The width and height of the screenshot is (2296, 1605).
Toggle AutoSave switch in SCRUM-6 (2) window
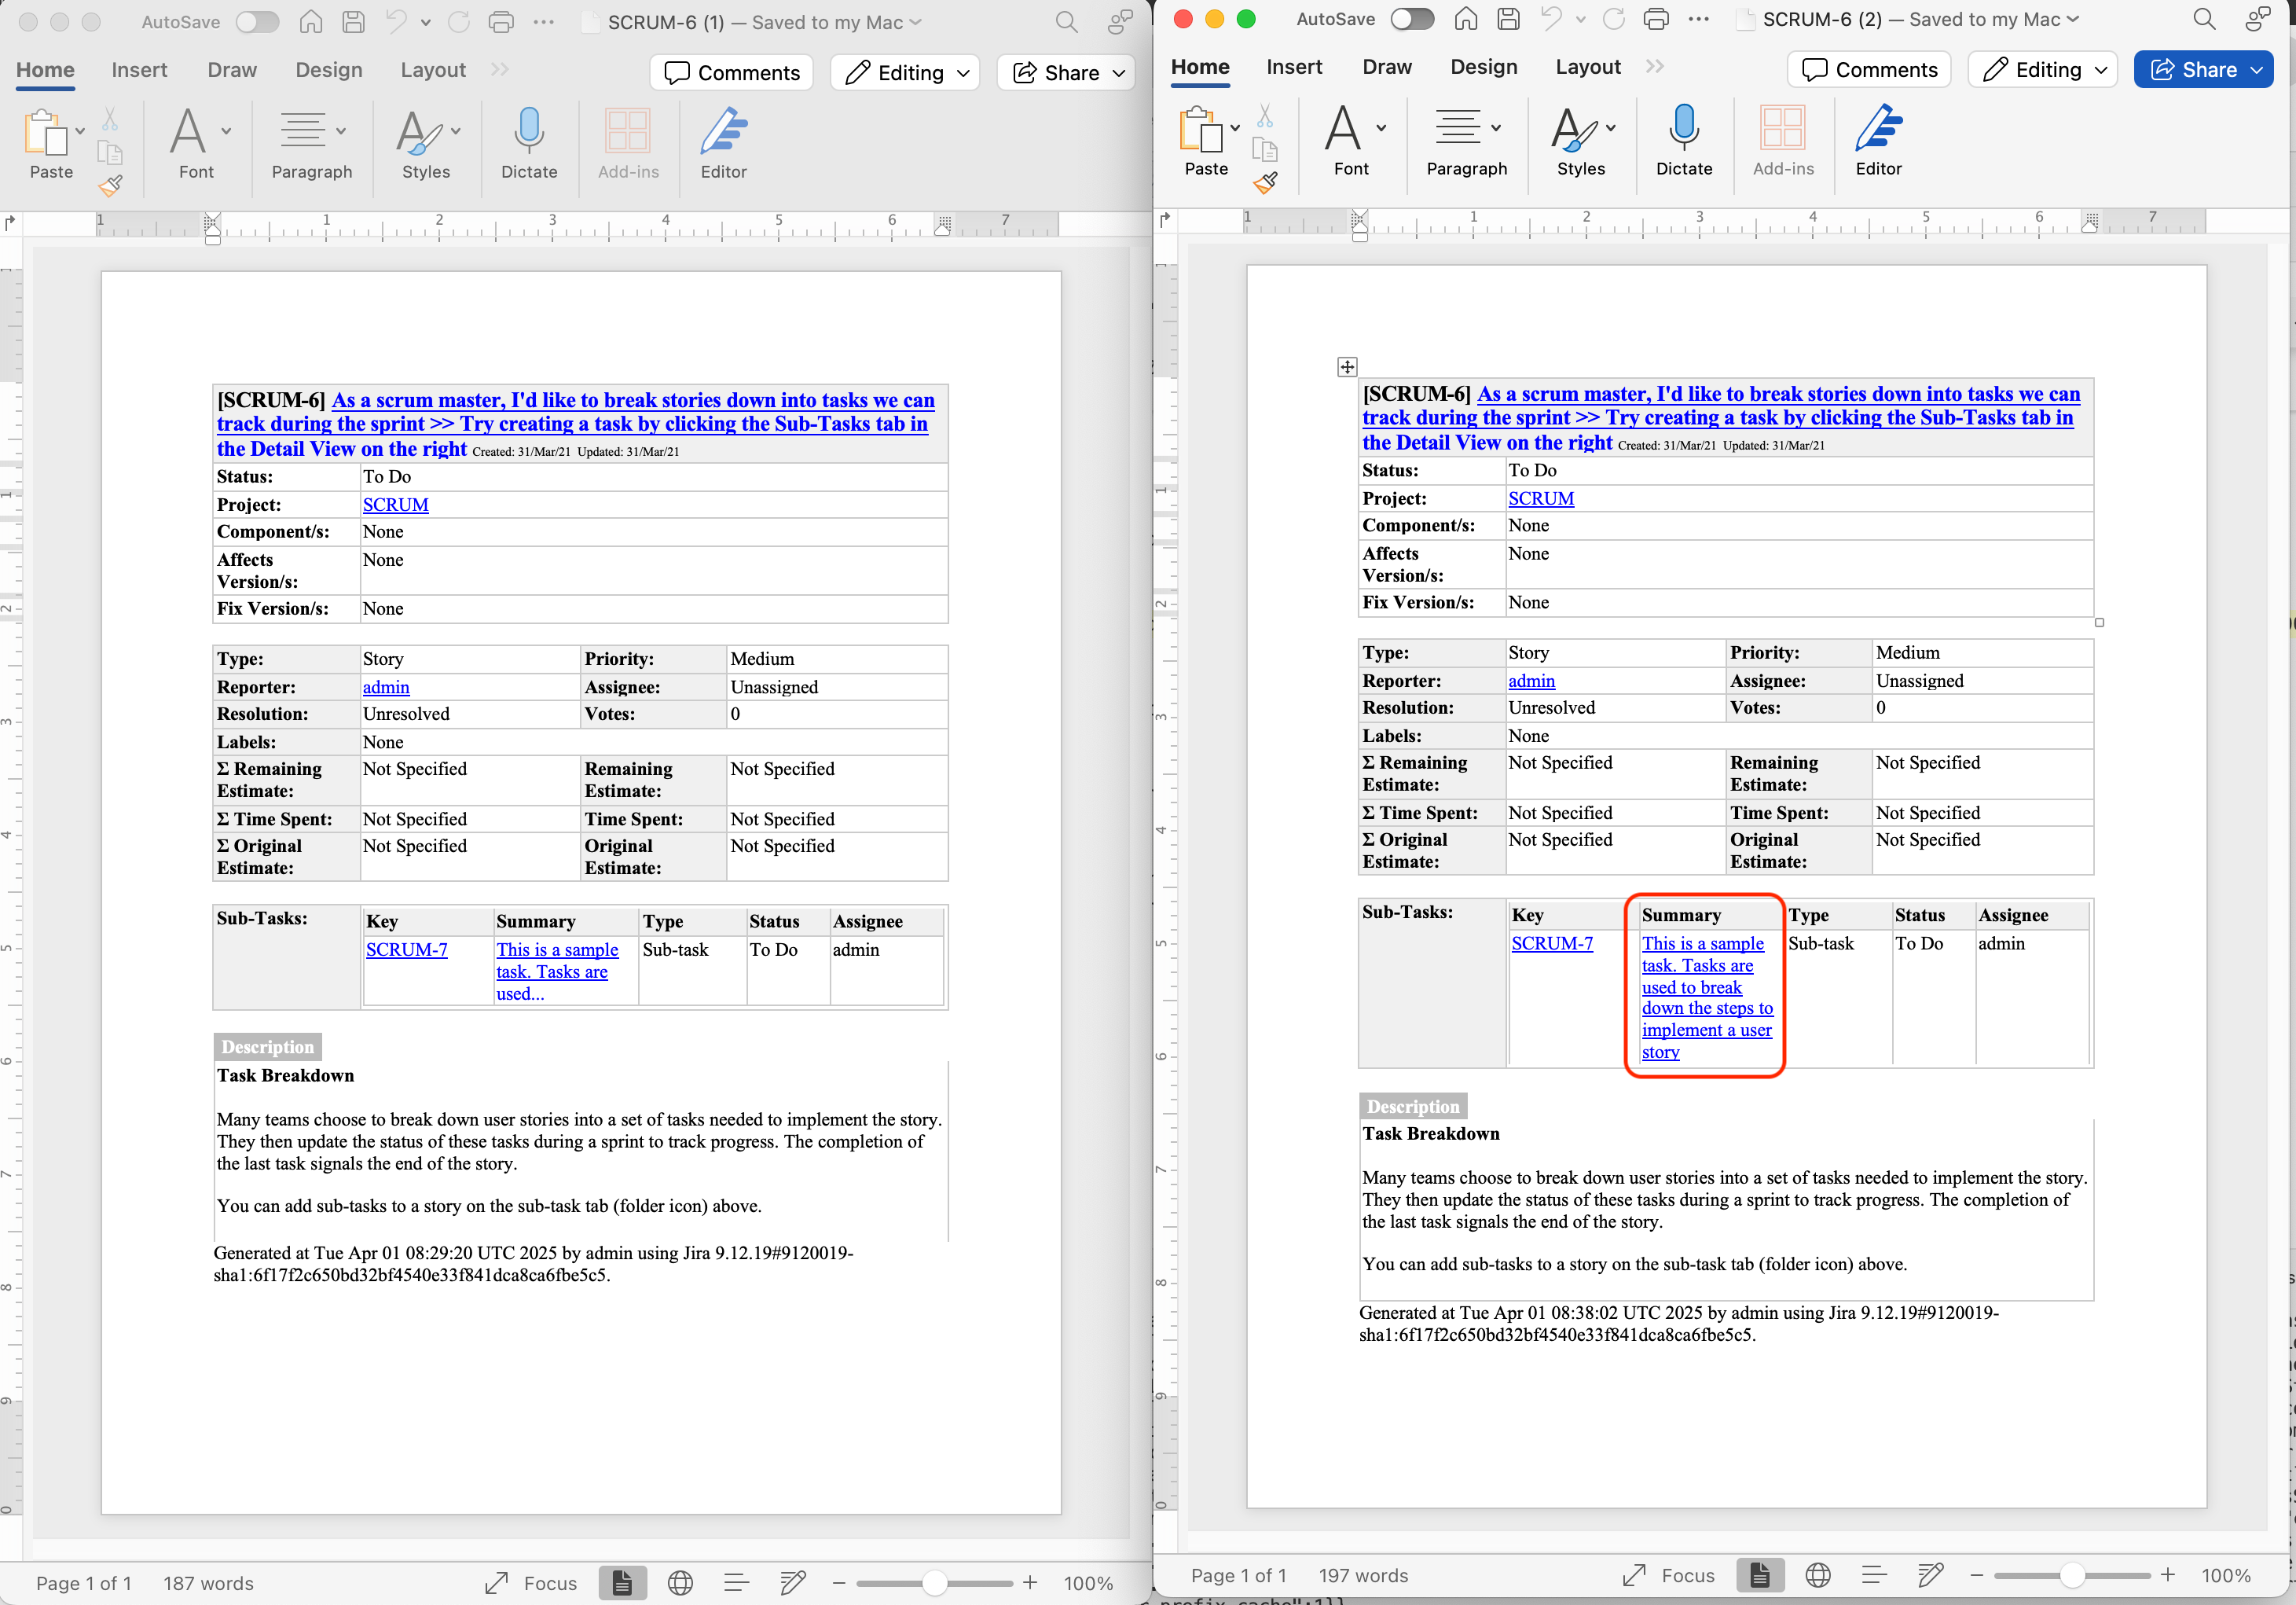click(1411, 19)
